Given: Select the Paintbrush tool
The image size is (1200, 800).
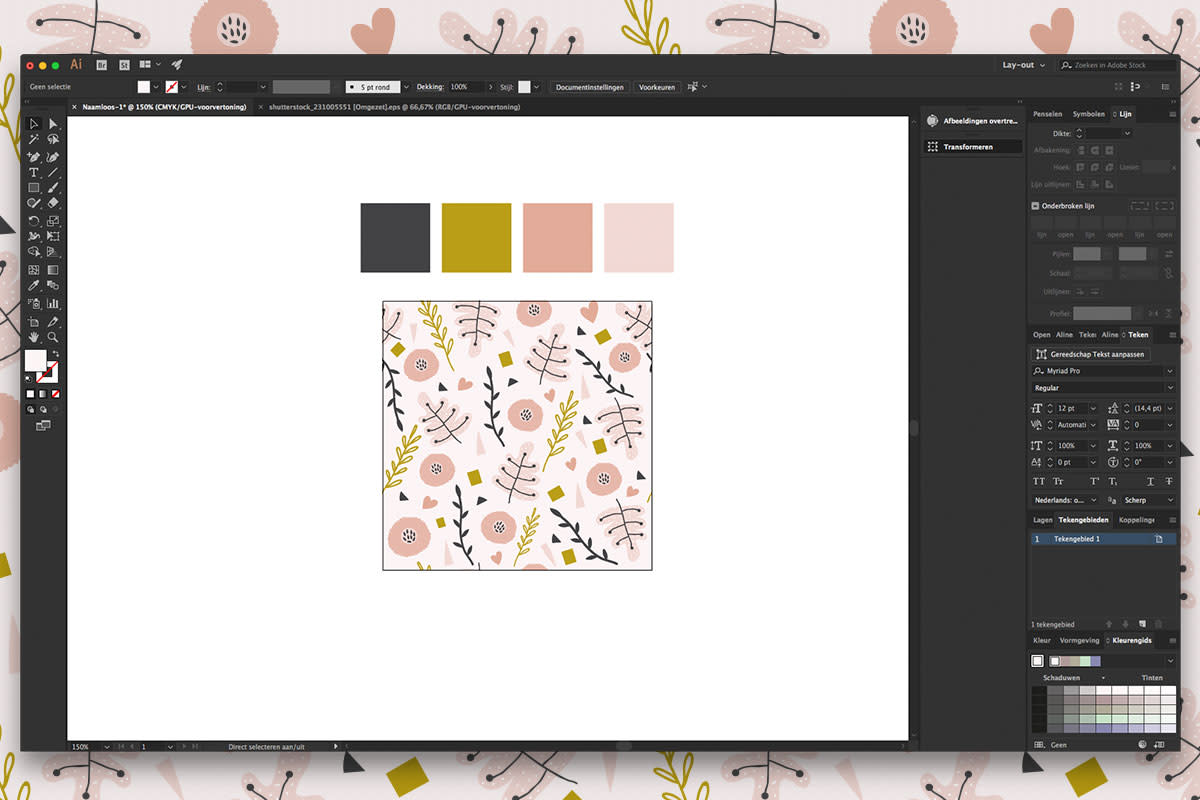Looking at the screenshot, I should pos(53,188).
